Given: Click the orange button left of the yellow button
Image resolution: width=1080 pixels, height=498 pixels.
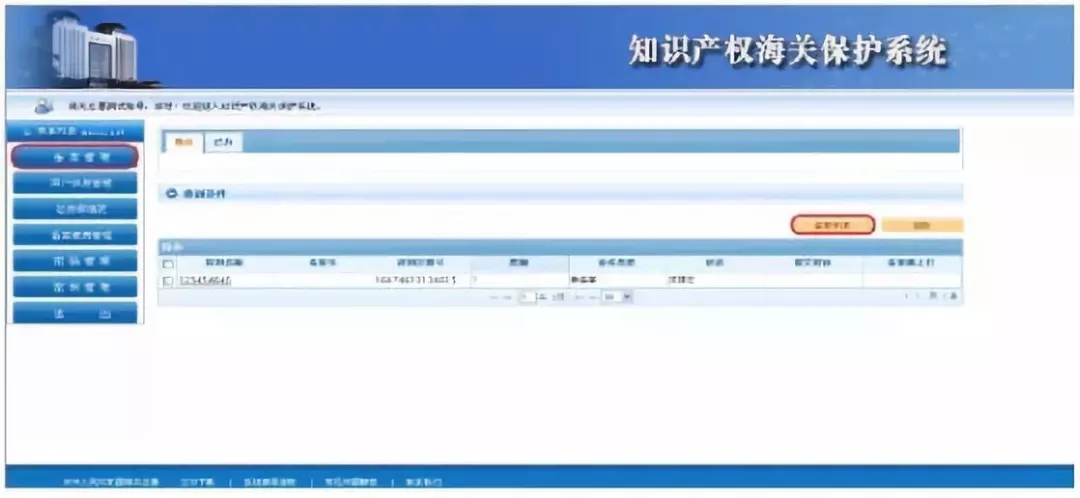Looking at the screenshot, I should pyautogui.click(x=833, y=225).
